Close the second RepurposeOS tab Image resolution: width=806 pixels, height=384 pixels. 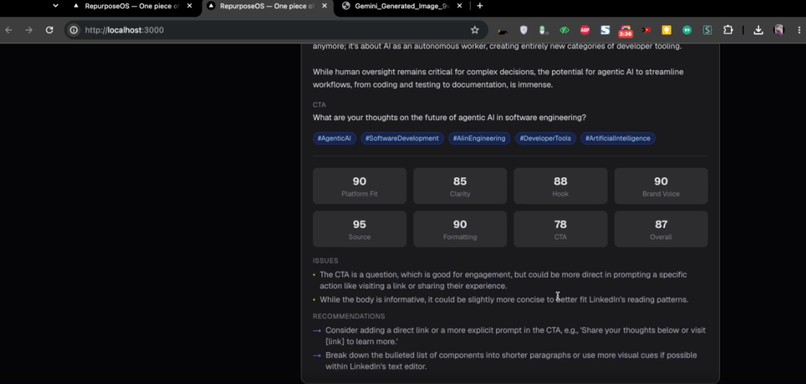coord(324,6)
